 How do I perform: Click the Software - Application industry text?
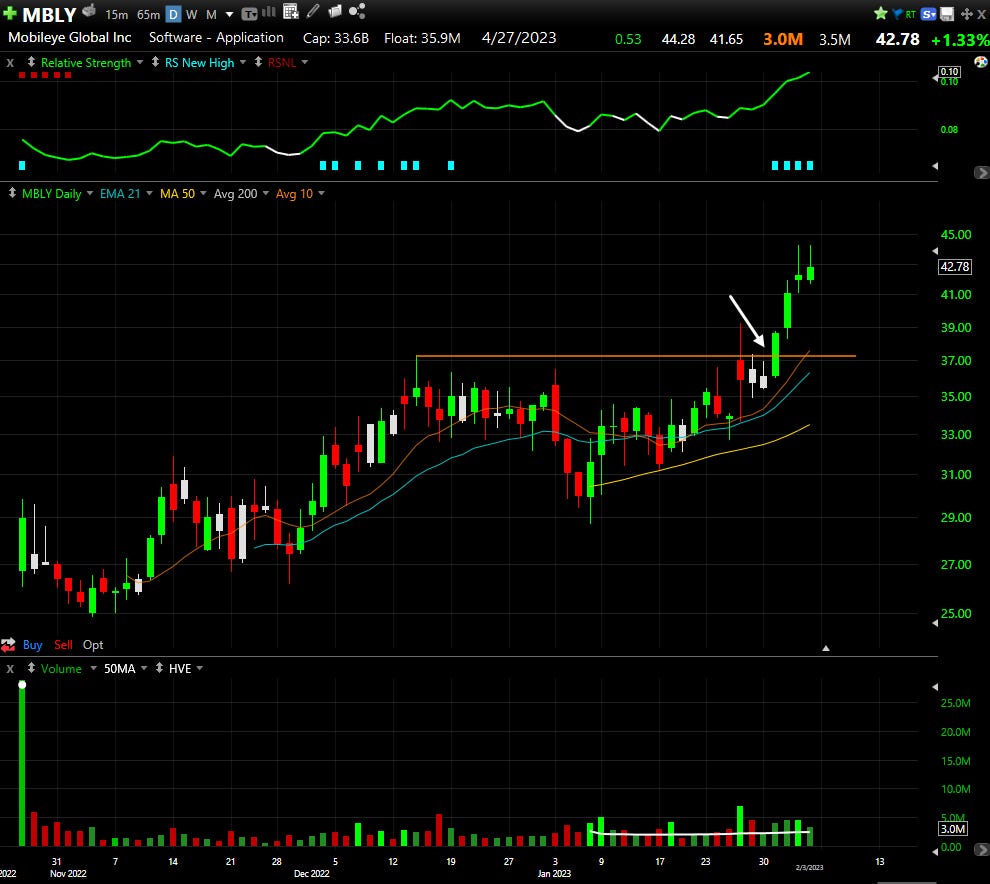pos(216,37)
